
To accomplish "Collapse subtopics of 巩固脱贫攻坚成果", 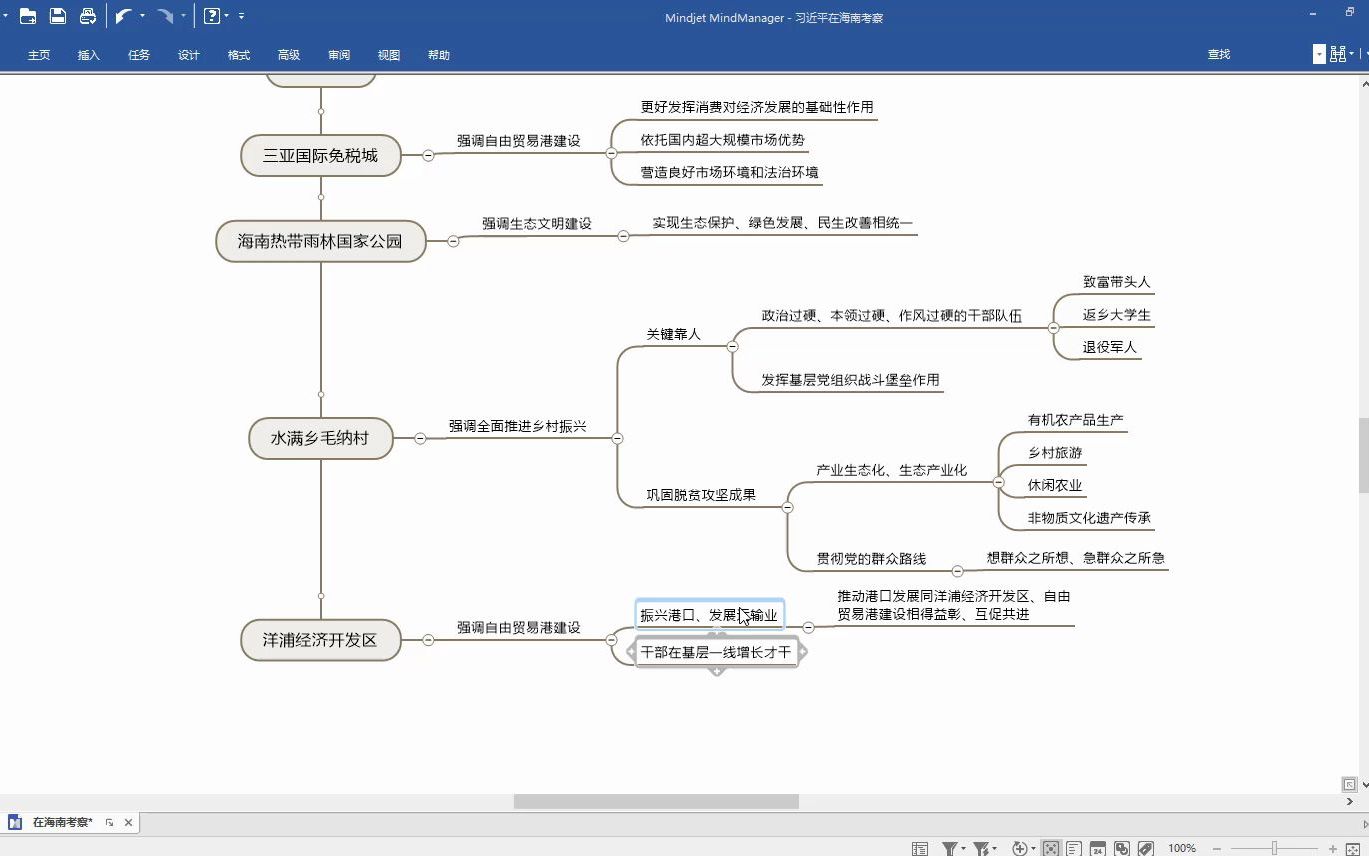I will tap(787, 508).
